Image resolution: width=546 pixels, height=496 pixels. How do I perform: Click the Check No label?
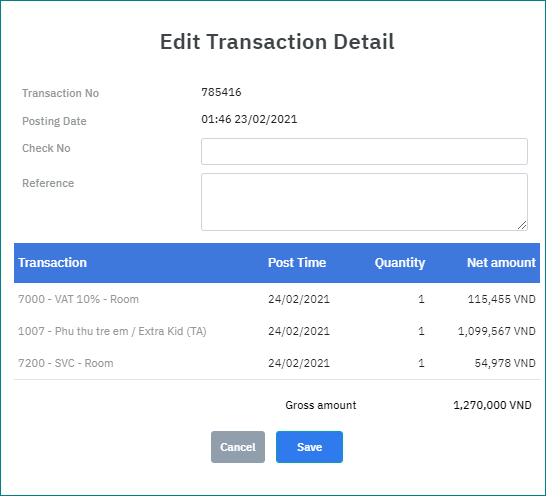click(46, 148)
